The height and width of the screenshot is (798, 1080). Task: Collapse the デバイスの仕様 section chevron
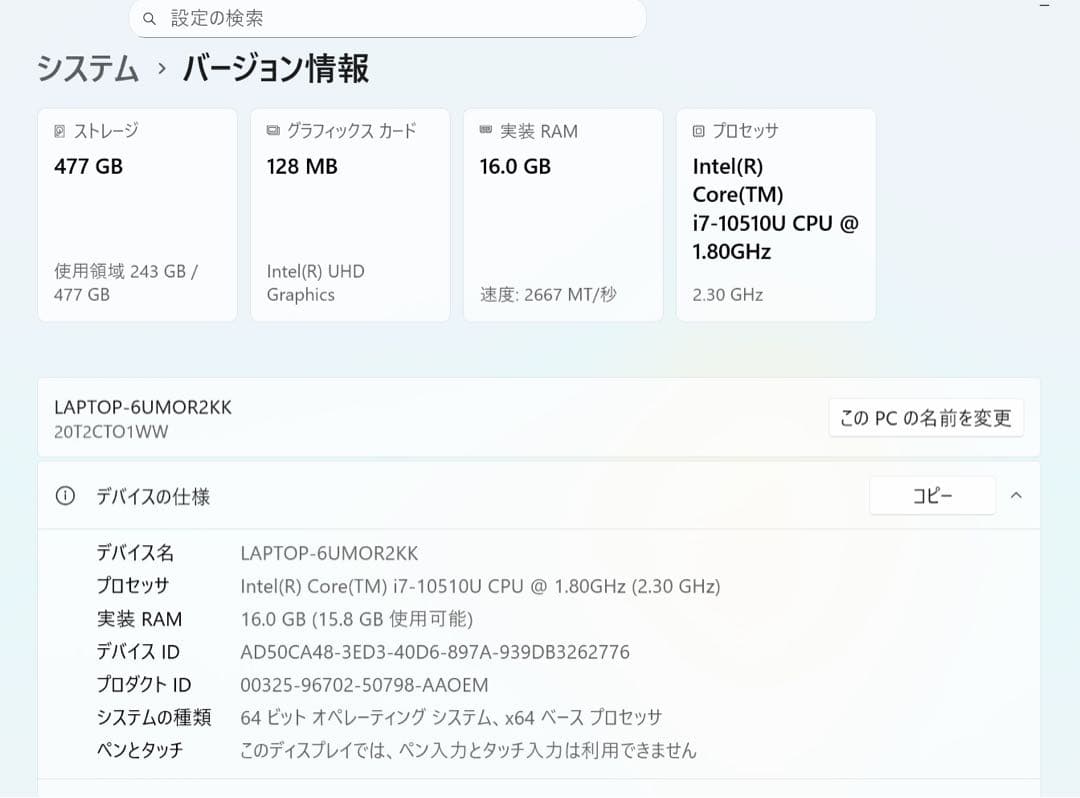click(x=1016, y=495)
